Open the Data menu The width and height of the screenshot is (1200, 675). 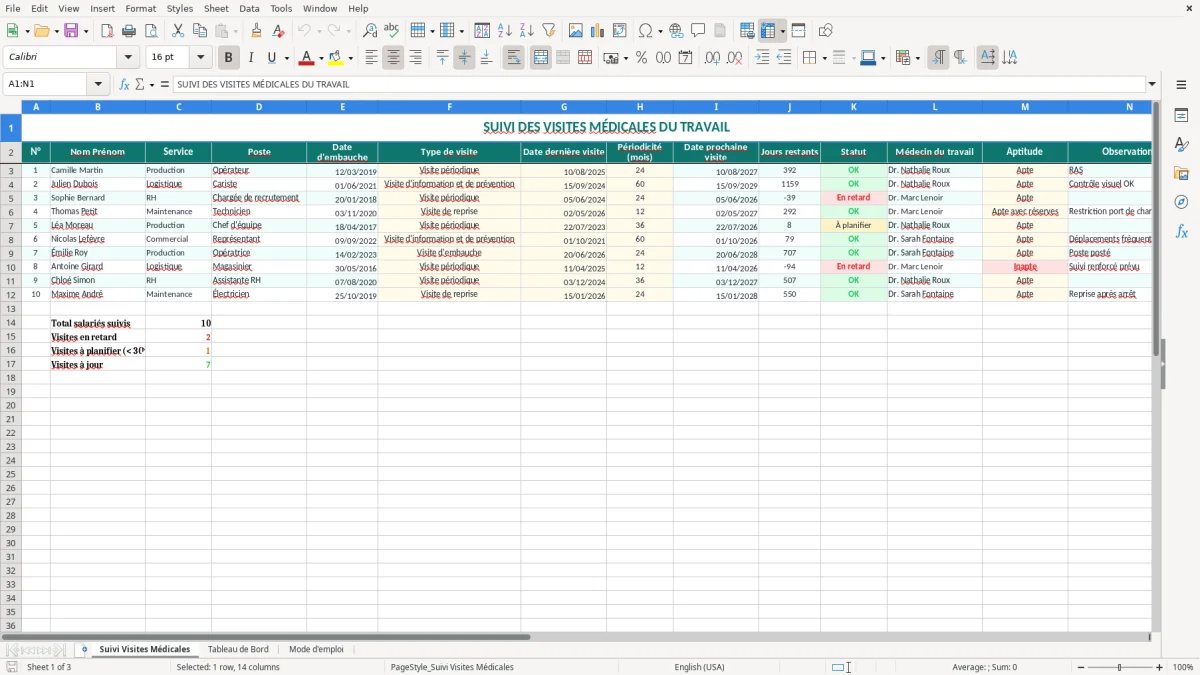pos(249,8)
